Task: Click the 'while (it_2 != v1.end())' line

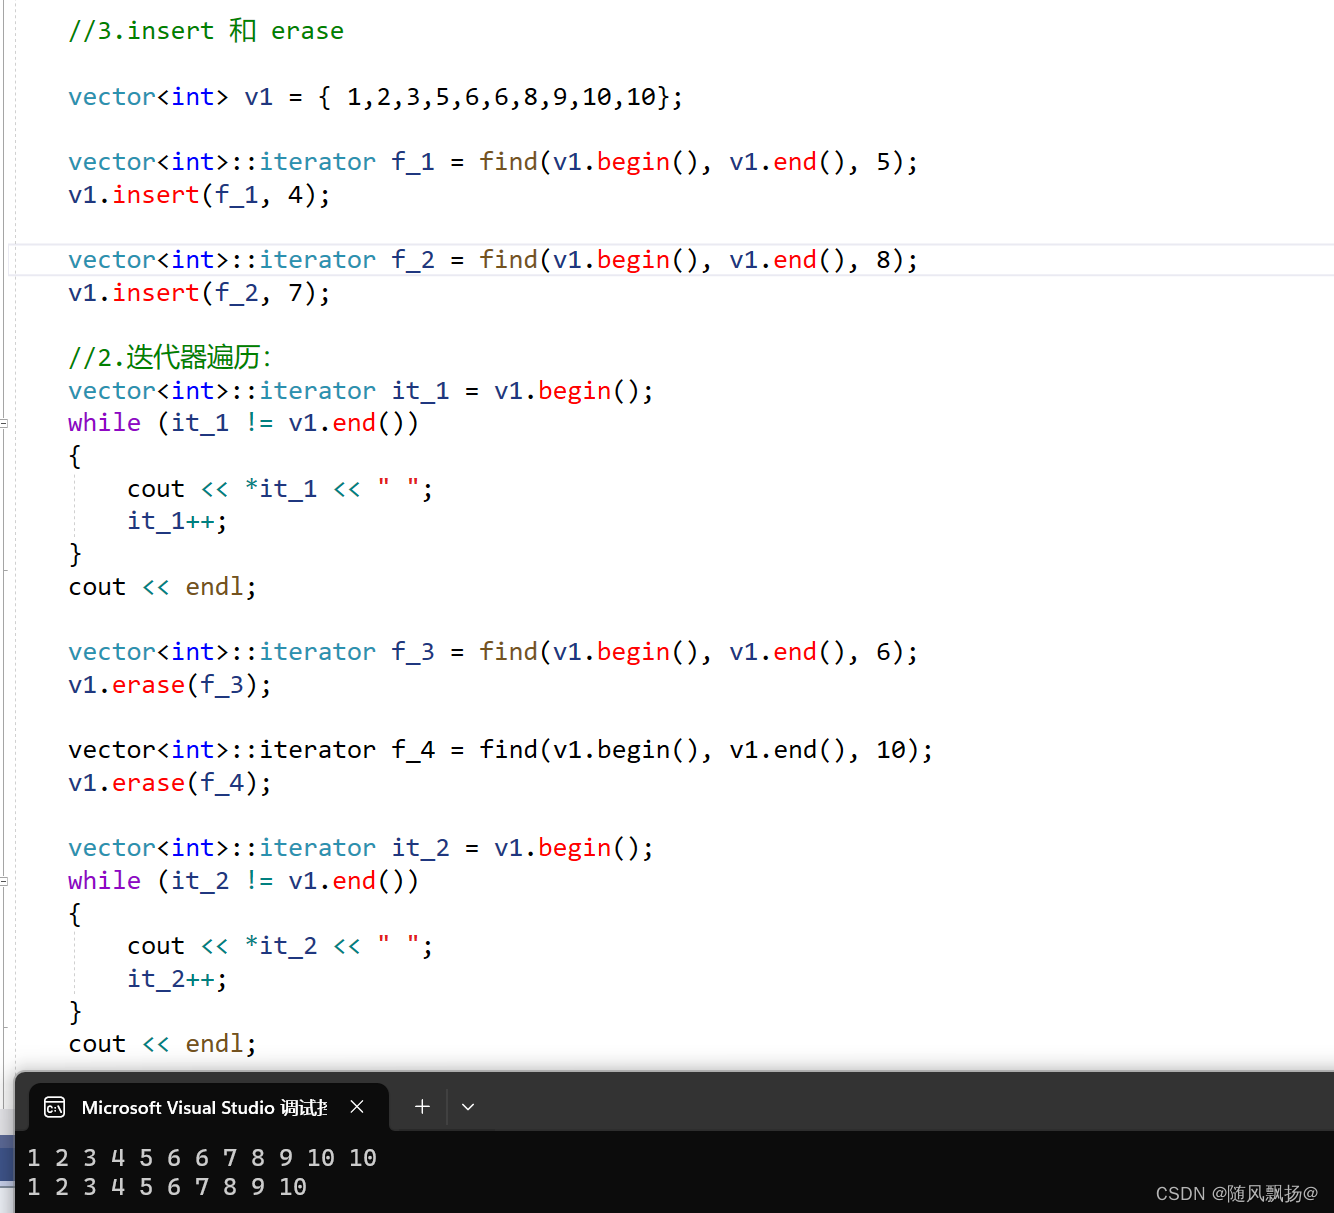Action: coord(244,881)
